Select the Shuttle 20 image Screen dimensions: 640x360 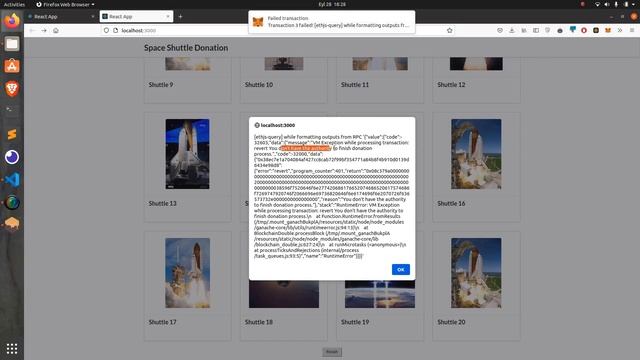coord(476,273)
